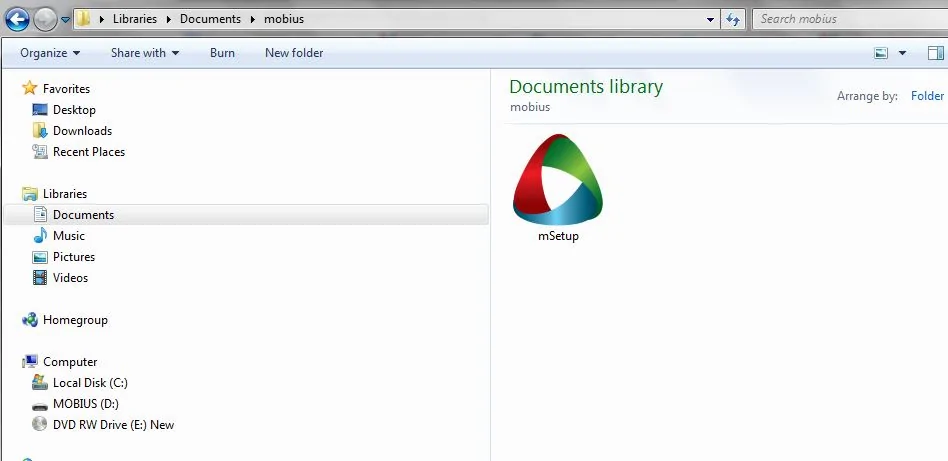The height and width of the screenshot is (461, 948).
Task: Open Arrange by Folder dropdown
Action: [x=927, y=96]
